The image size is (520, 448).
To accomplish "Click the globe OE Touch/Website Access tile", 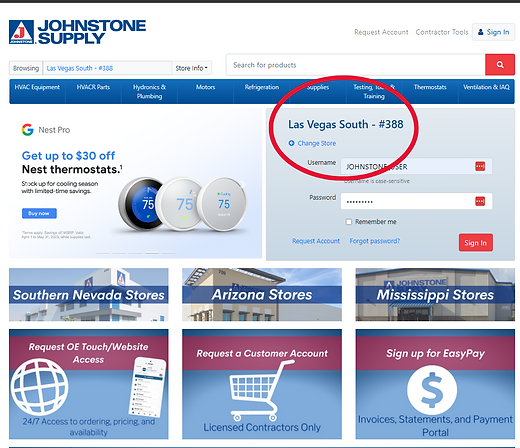I will click(x=89, y=384).
